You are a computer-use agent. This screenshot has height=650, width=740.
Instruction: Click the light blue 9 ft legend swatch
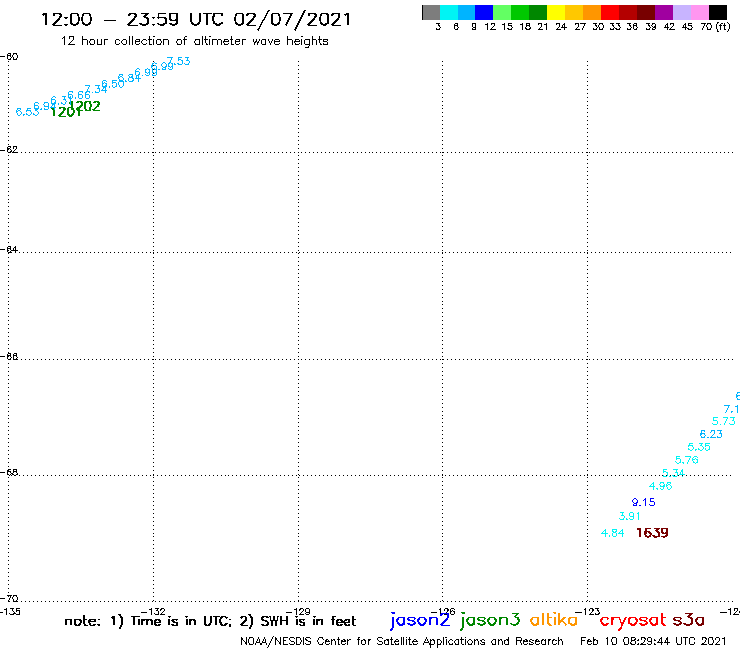(x=467, y=12)
